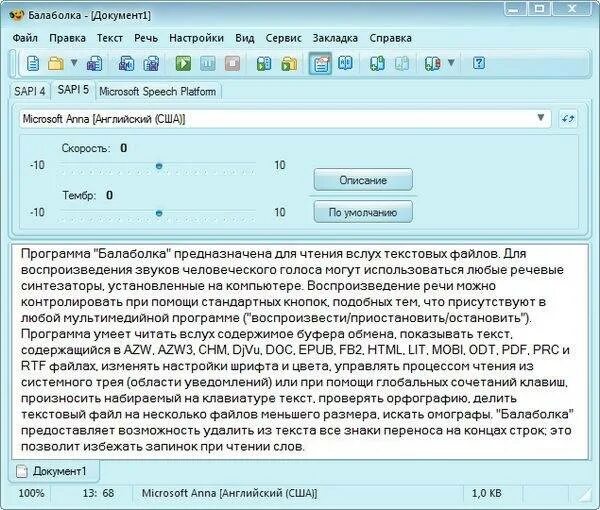The height and width of the screenshot is (510, 600).
Task: Save the document using the floppy disk icon
Action: pyautogui.click(x=95, y=63)
